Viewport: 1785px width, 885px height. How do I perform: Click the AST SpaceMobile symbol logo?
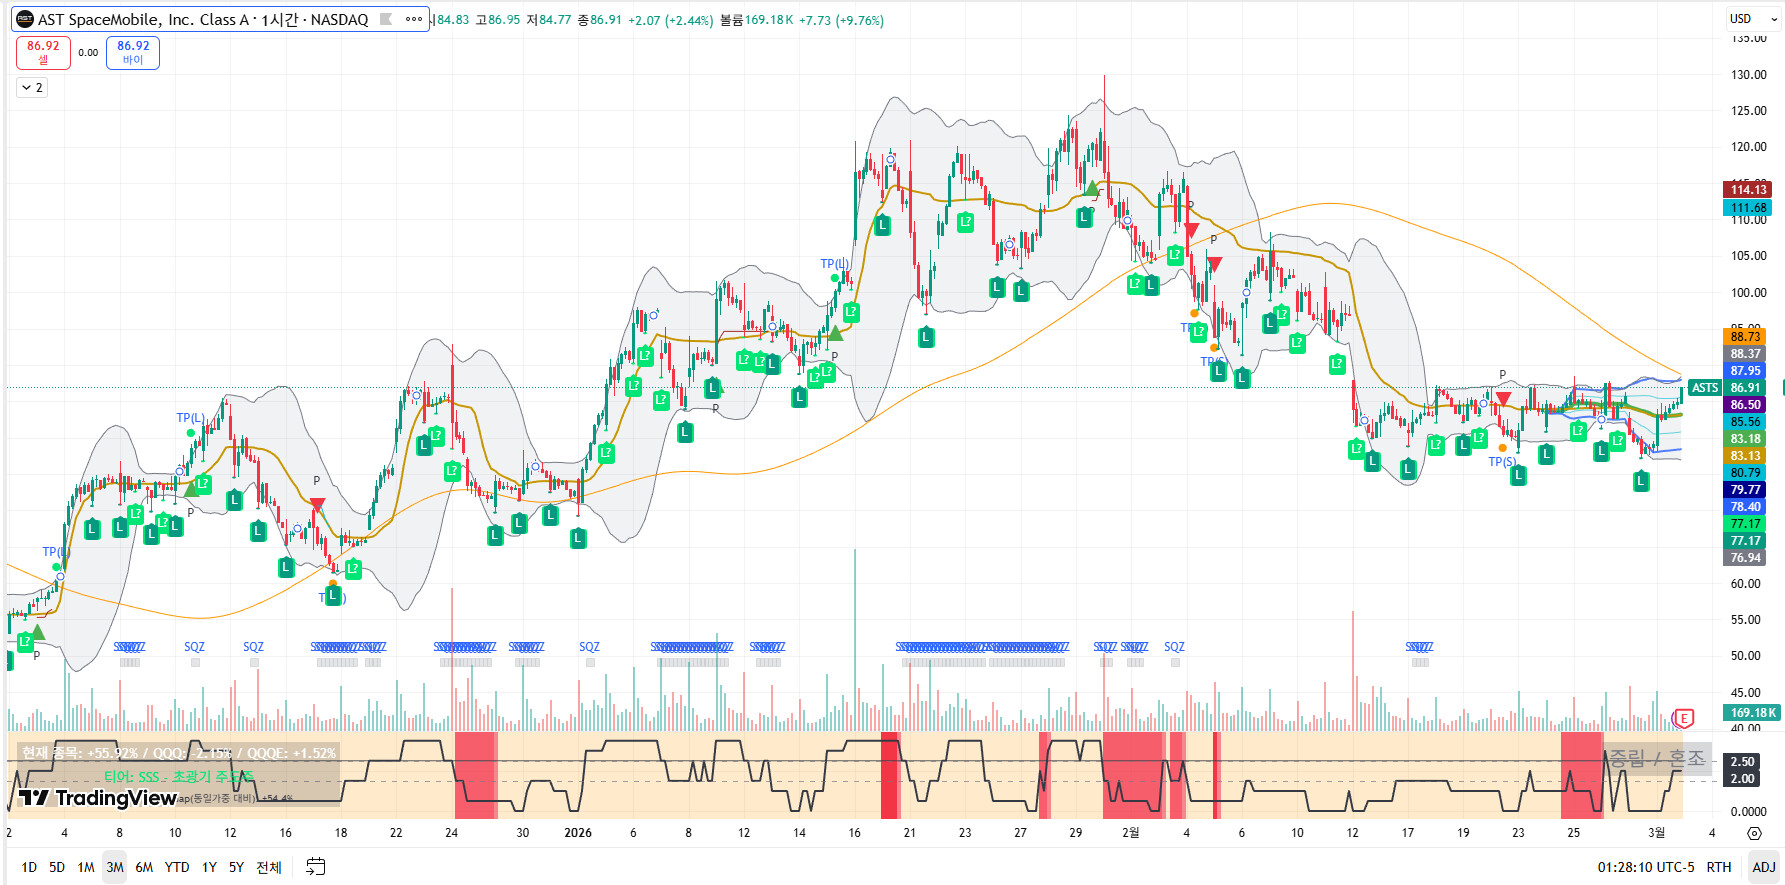pos(25,19)
